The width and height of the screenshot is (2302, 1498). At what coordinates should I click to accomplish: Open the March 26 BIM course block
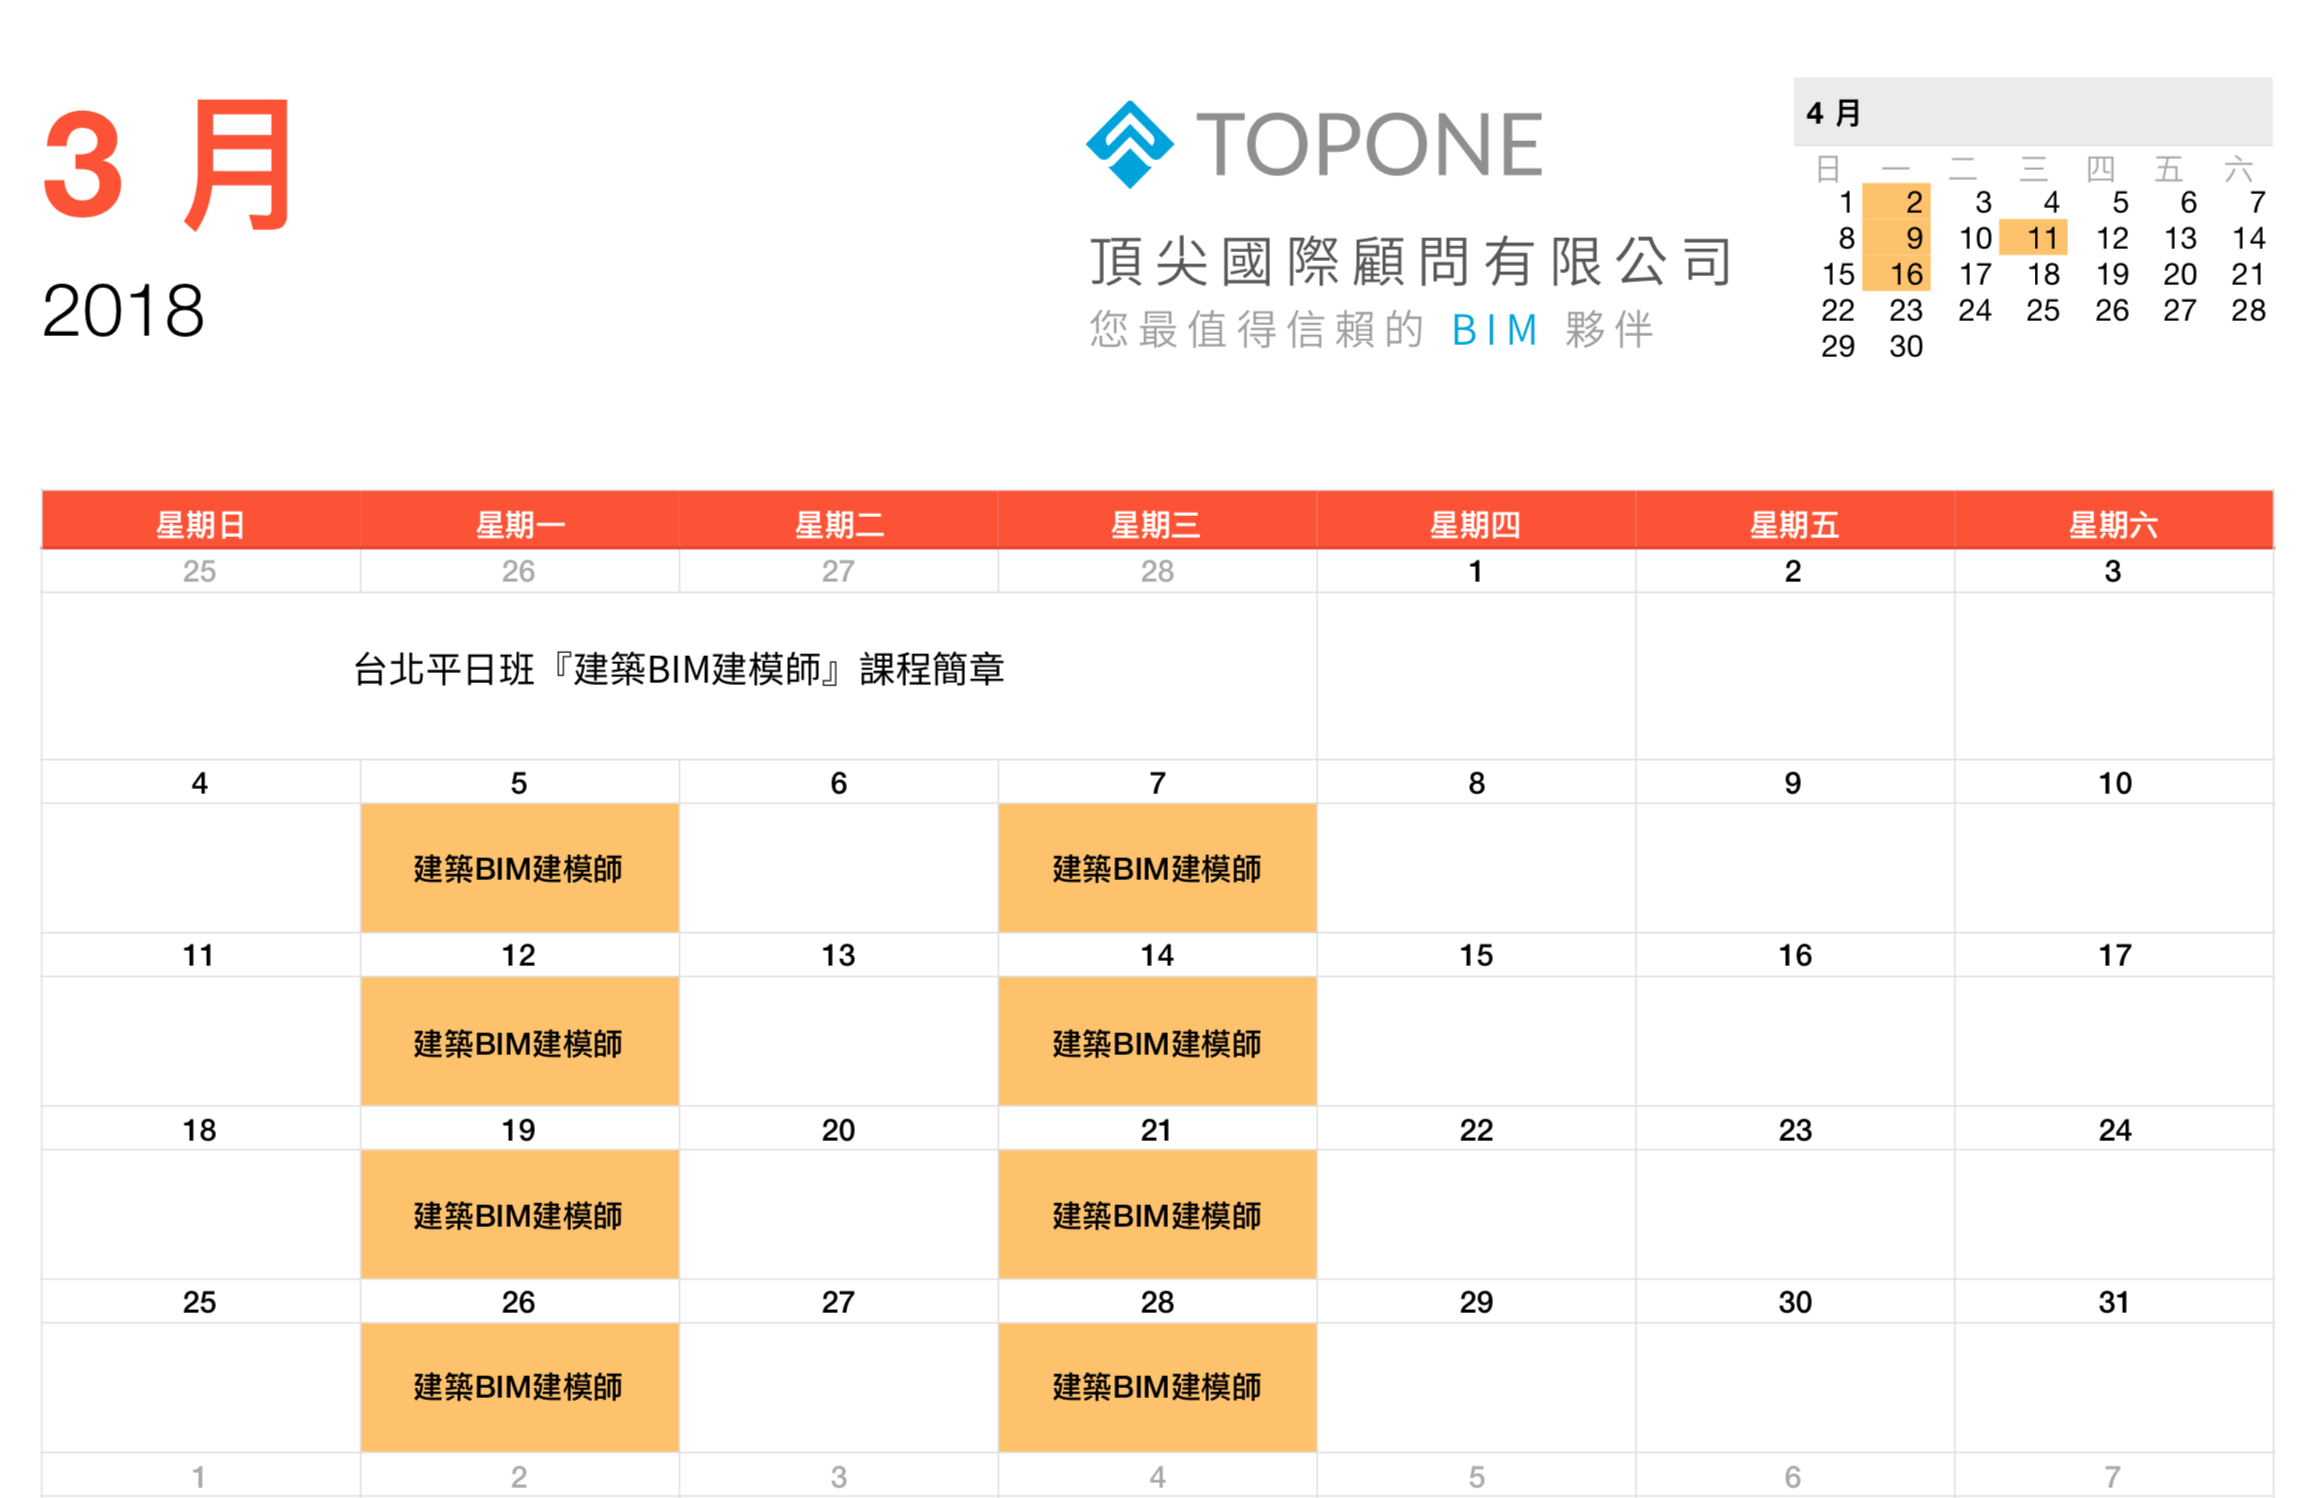pos(519,1386)
